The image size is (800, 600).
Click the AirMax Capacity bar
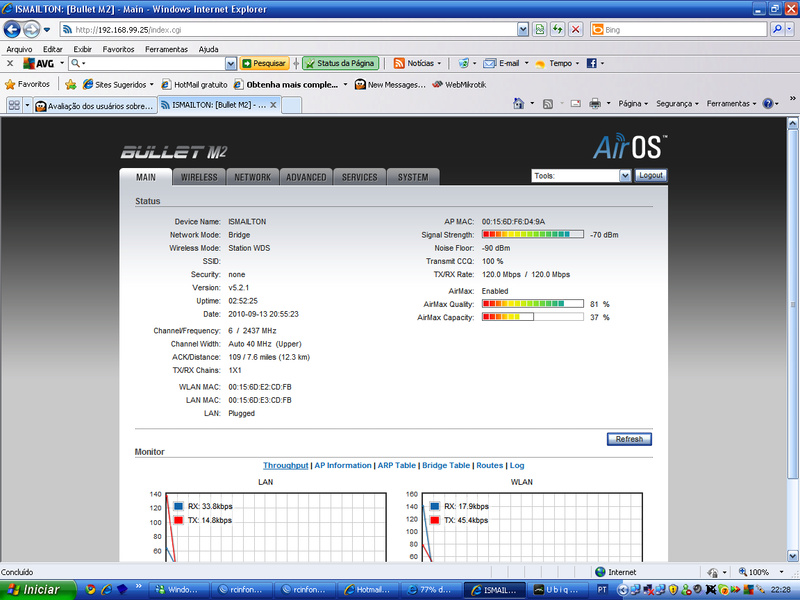pyautogui.click(x=533, y=317)
